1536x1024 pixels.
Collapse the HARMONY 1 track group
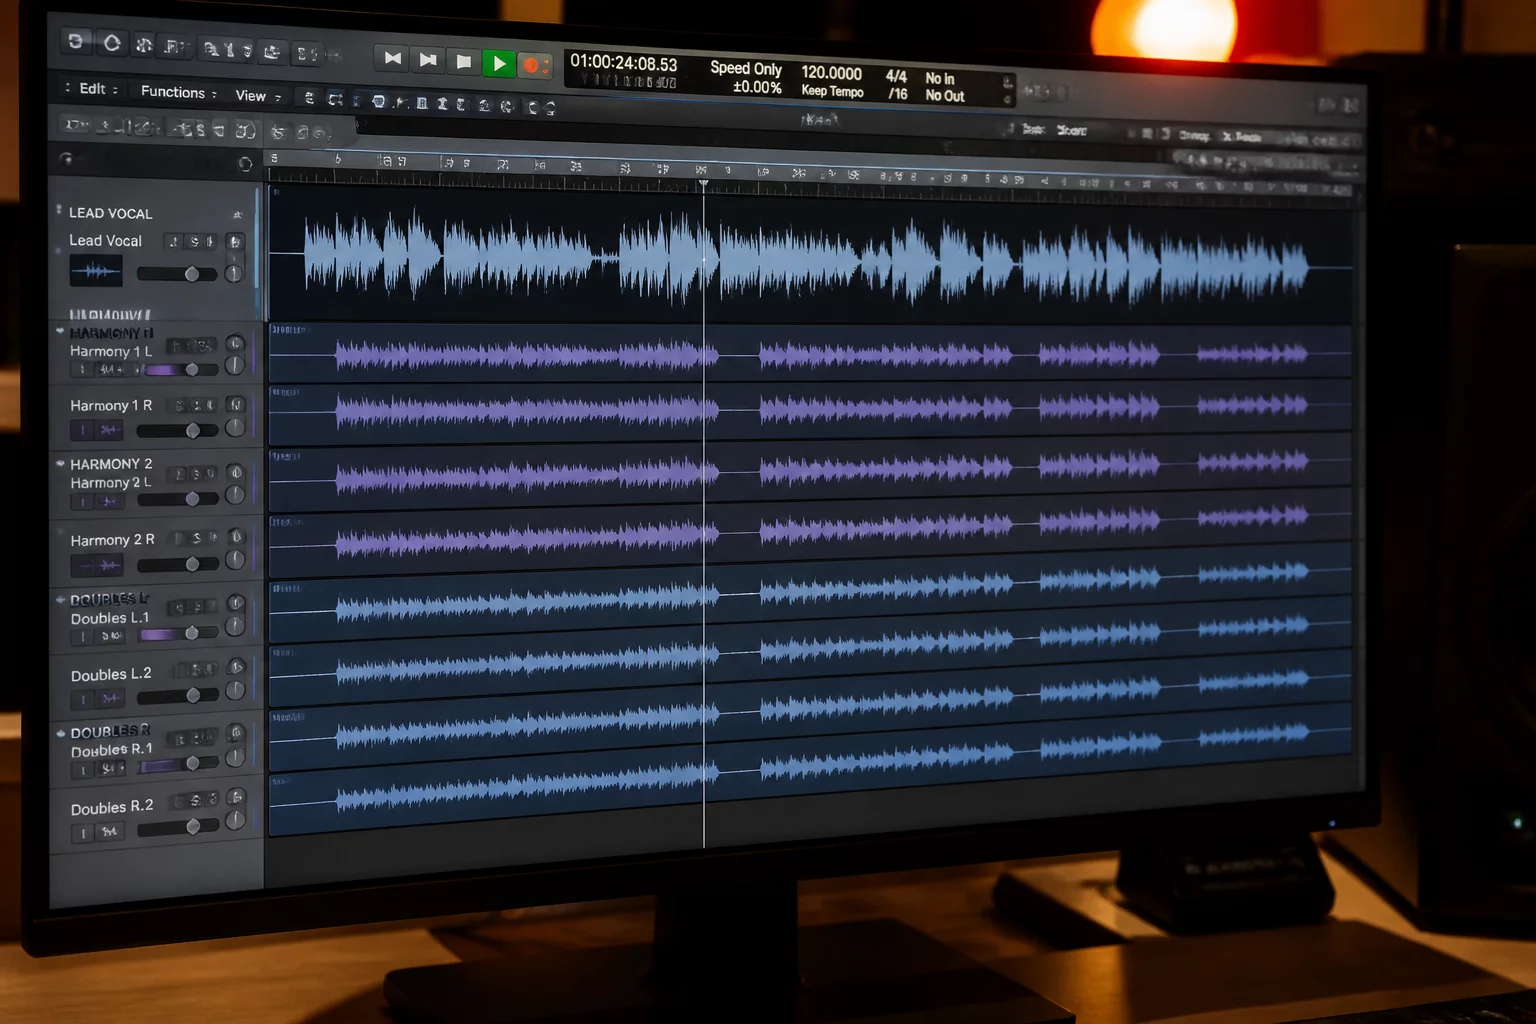[60, 331]
